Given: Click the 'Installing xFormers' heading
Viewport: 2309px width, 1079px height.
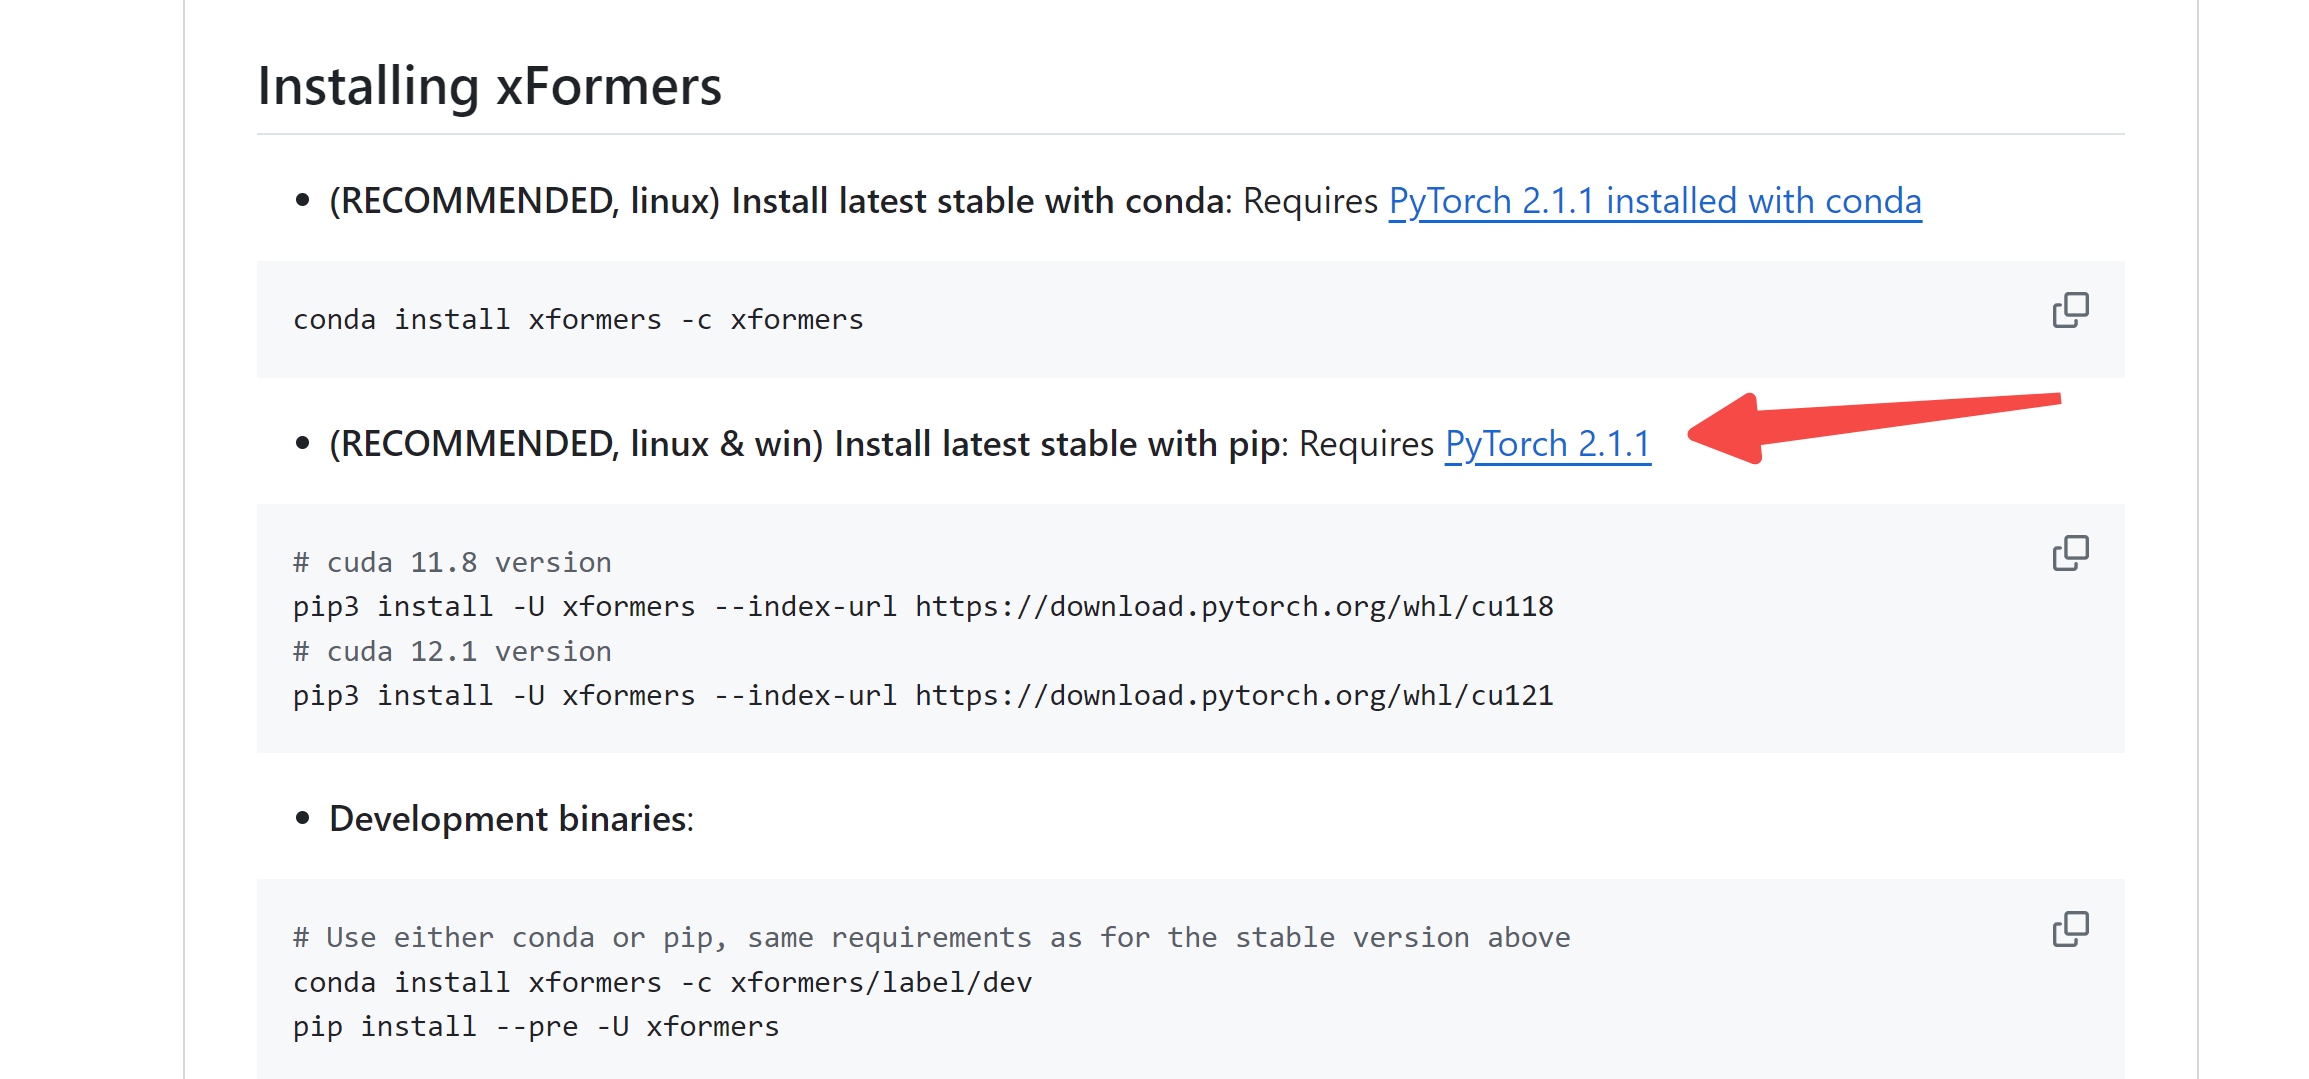Looking at the screenshot, I should 489,86.
